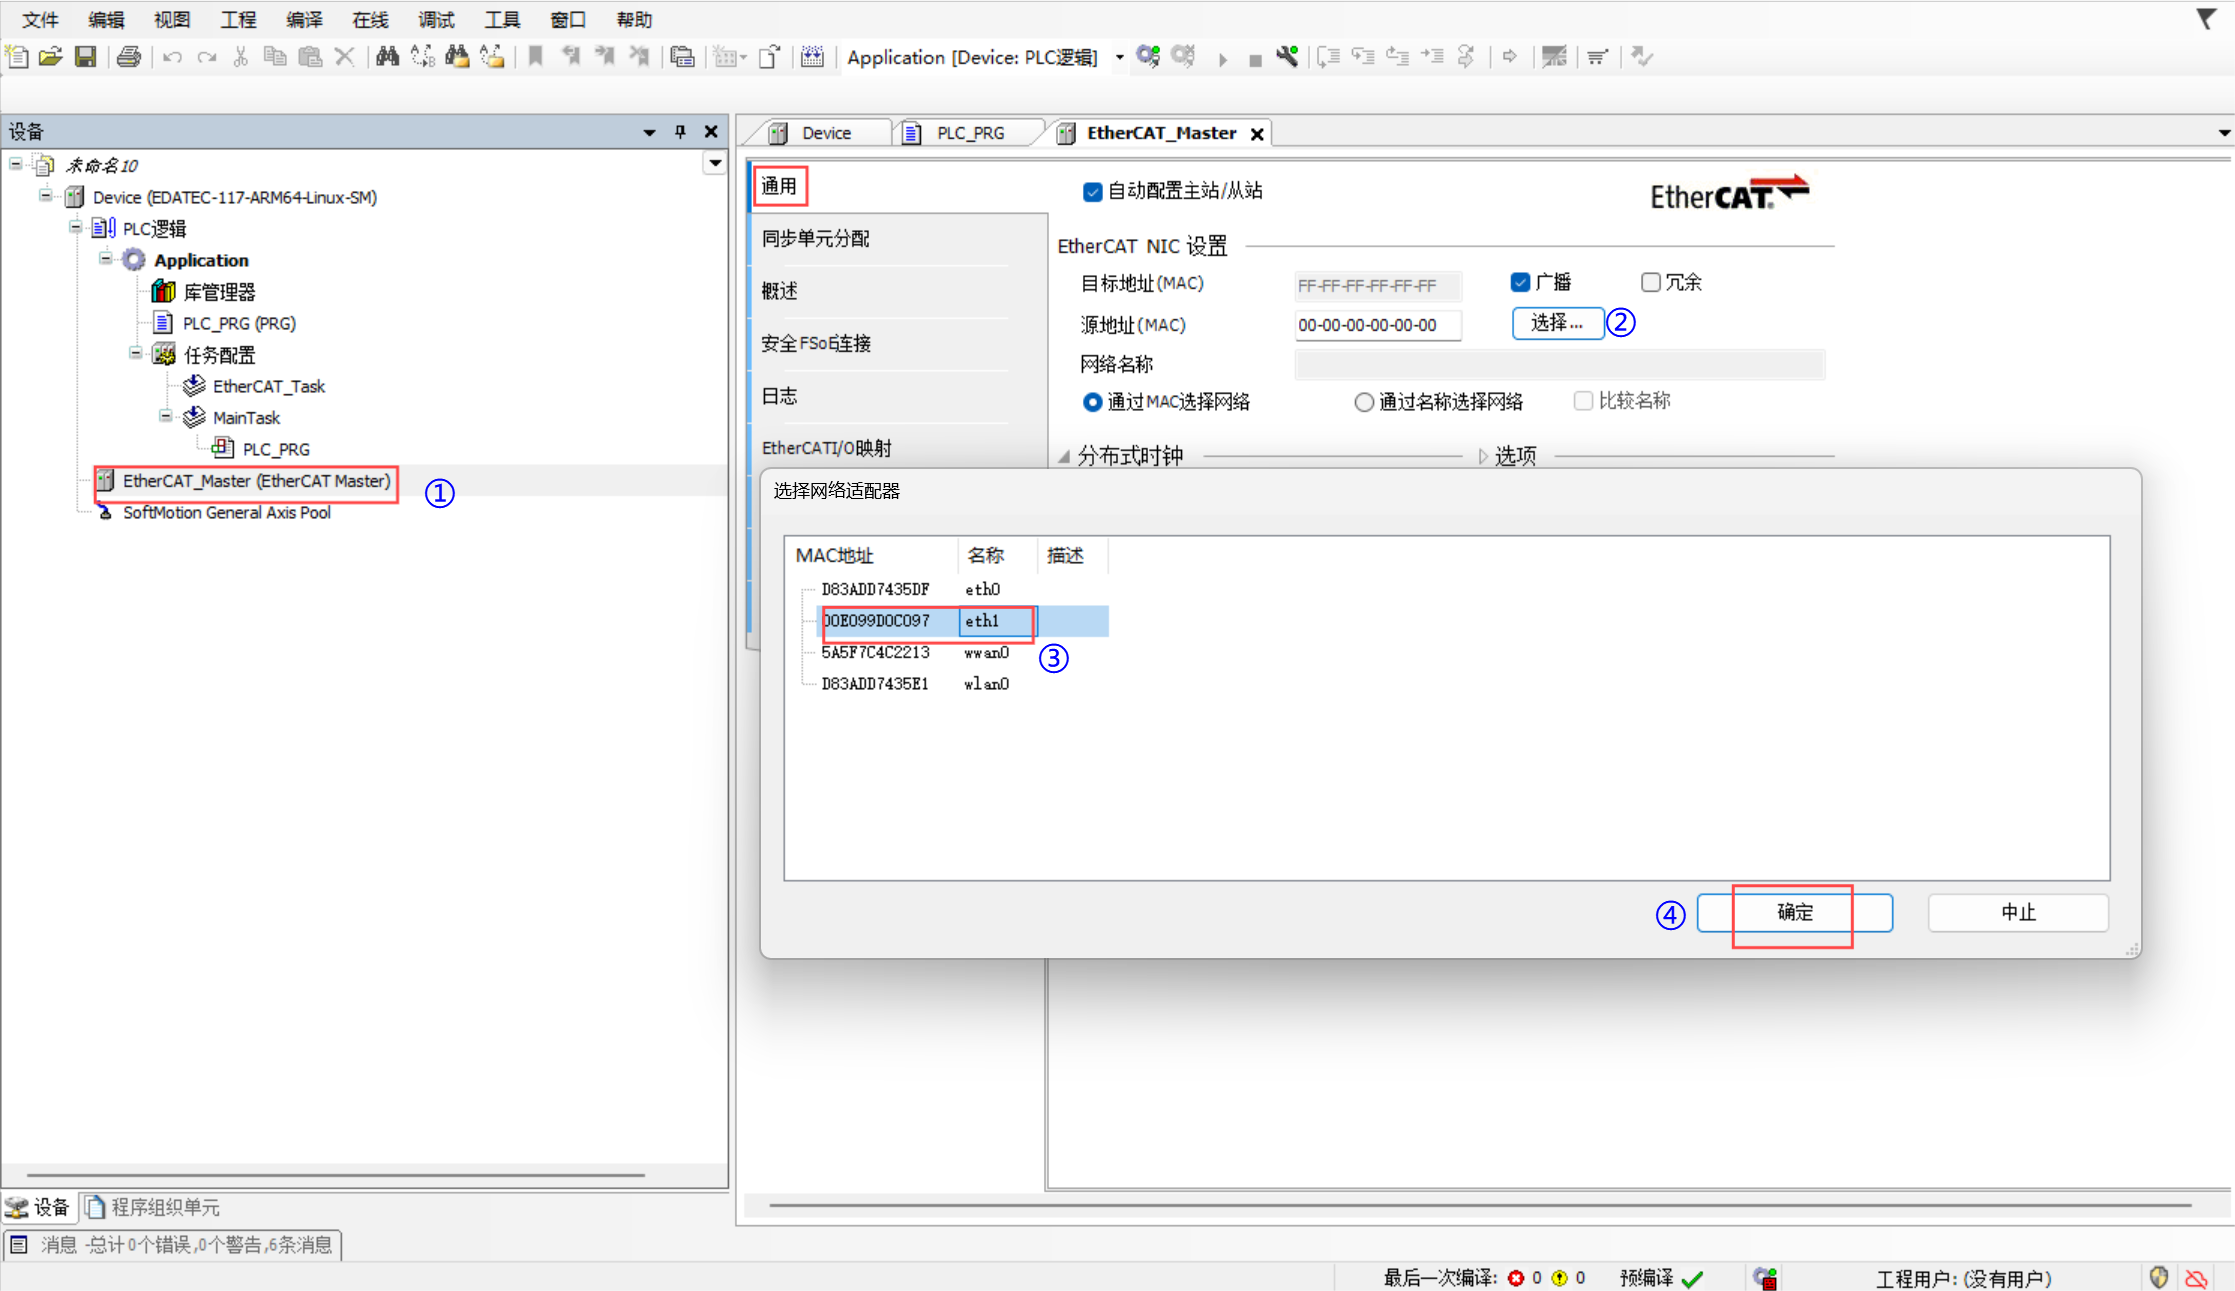Screen dimensions: 2235x1291
Task: Click the Print toolbar icon
Action: [128, 57]
